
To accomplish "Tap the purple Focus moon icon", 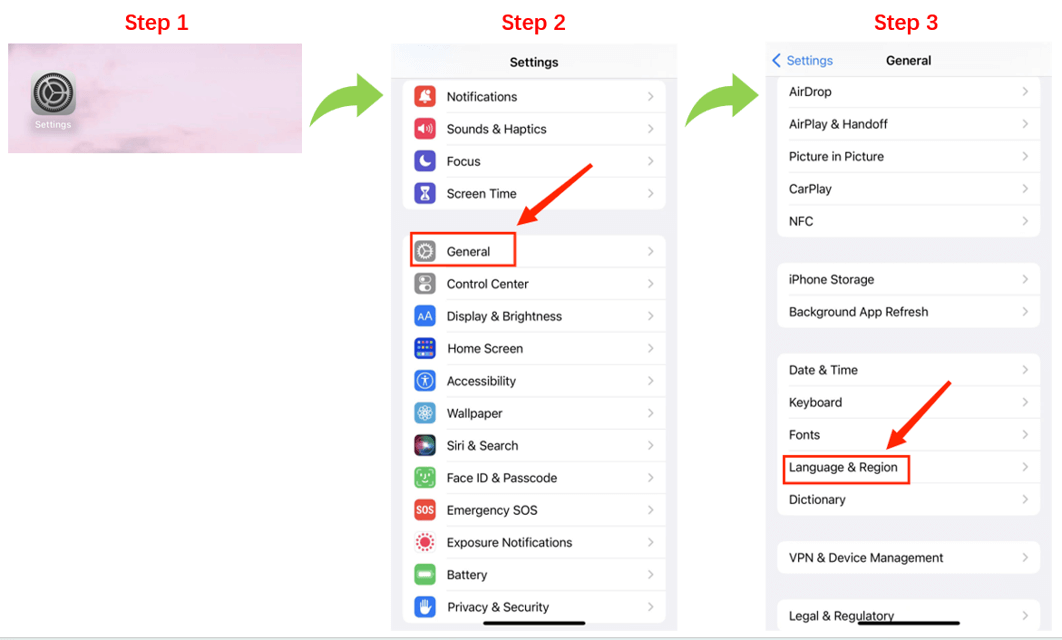I will (425, 161).
